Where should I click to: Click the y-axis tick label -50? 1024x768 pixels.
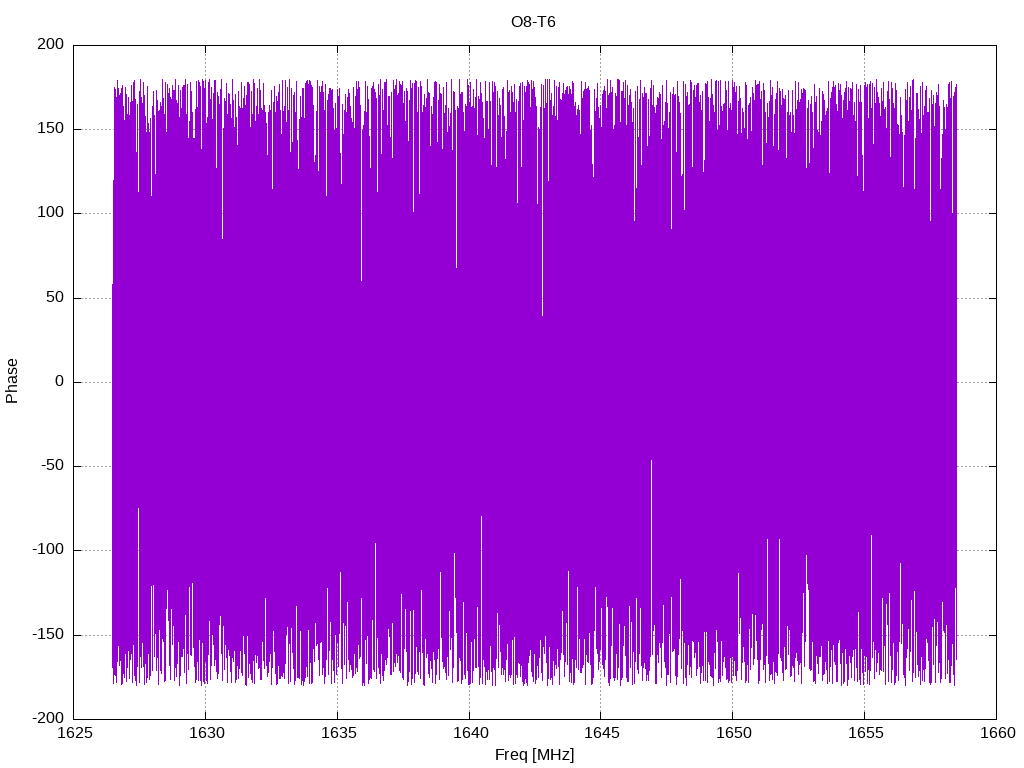(53, 466)
